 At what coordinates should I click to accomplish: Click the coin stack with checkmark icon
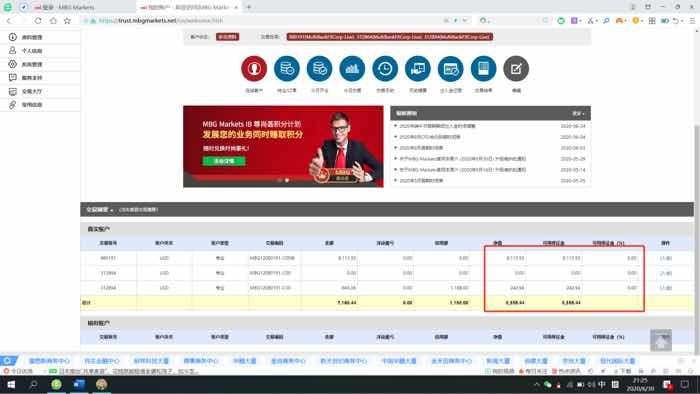[320, 69]
